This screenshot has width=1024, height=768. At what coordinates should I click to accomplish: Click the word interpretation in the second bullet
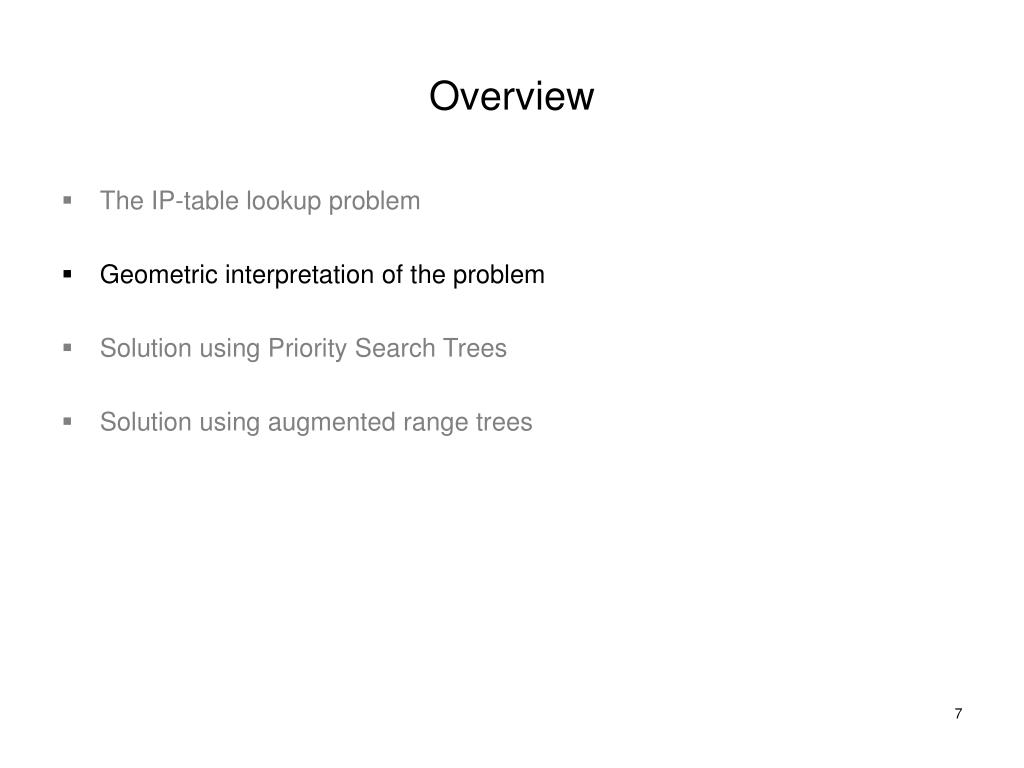pos(300,276)
